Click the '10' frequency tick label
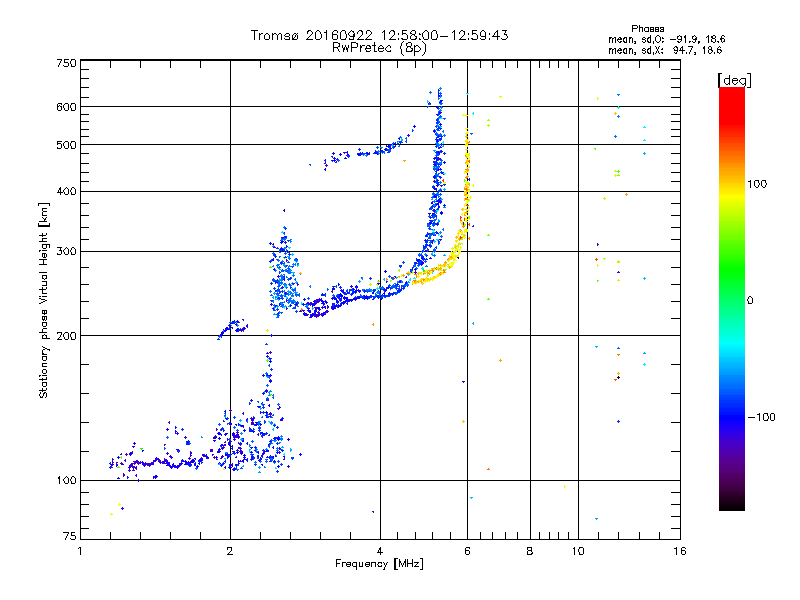Viewport: 800px width, 600px height. (578, 551)
